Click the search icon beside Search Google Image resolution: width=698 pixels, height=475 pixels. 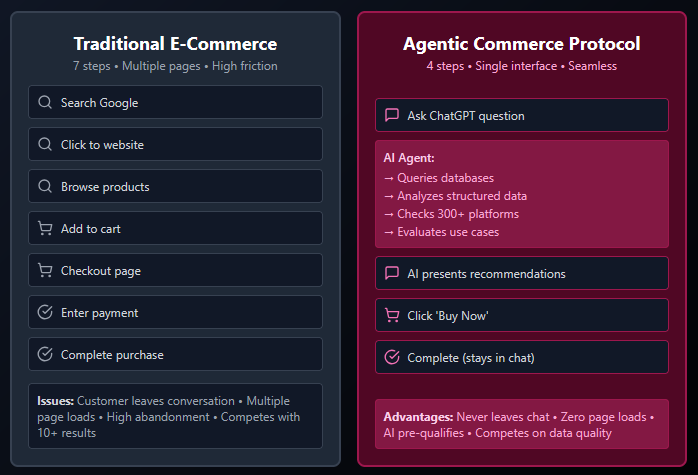tap(45, 103)
